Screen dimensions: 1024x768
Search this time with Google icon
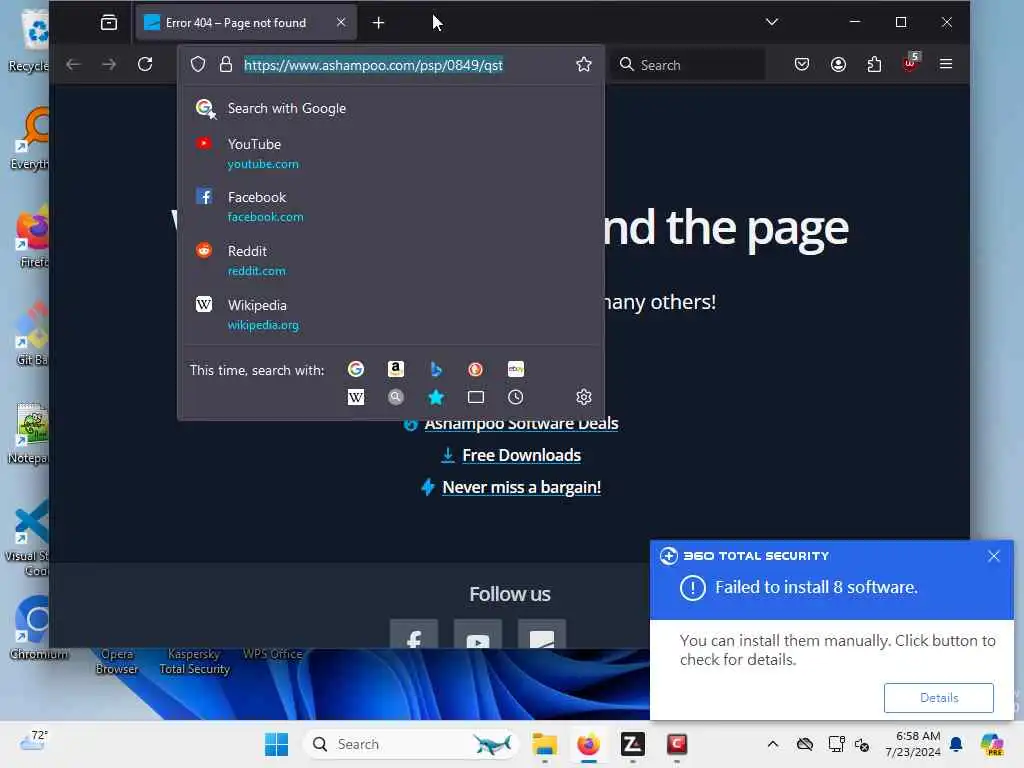356,369
